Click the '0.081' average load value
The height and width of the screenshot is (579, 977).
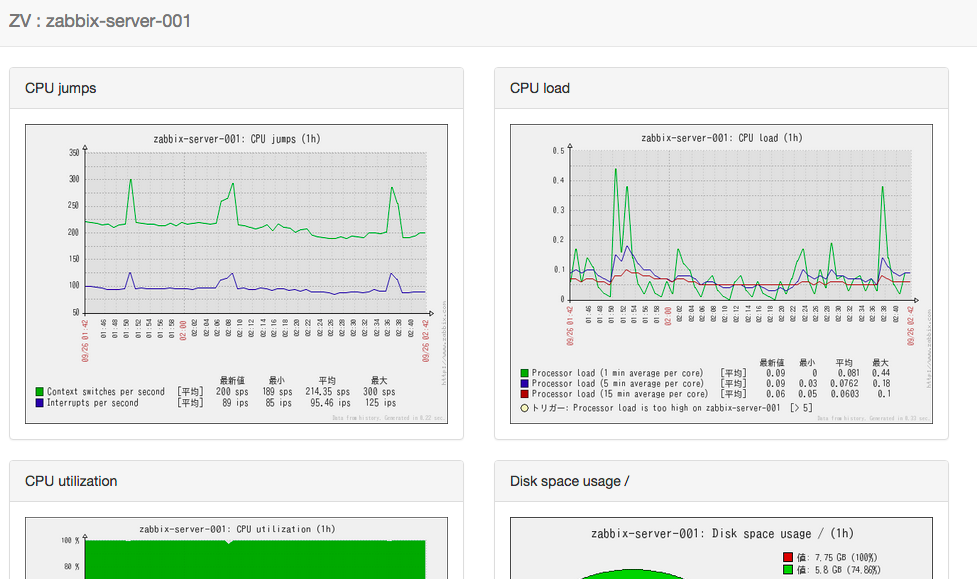[848, 373]
